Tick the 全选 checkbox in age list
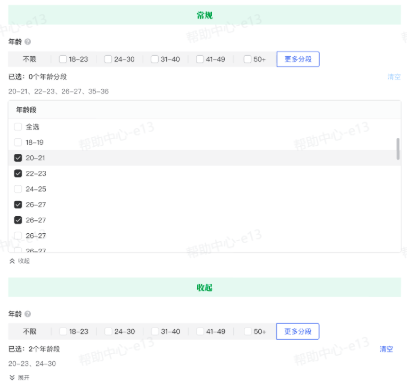407x383 pixels. point(18,127)
